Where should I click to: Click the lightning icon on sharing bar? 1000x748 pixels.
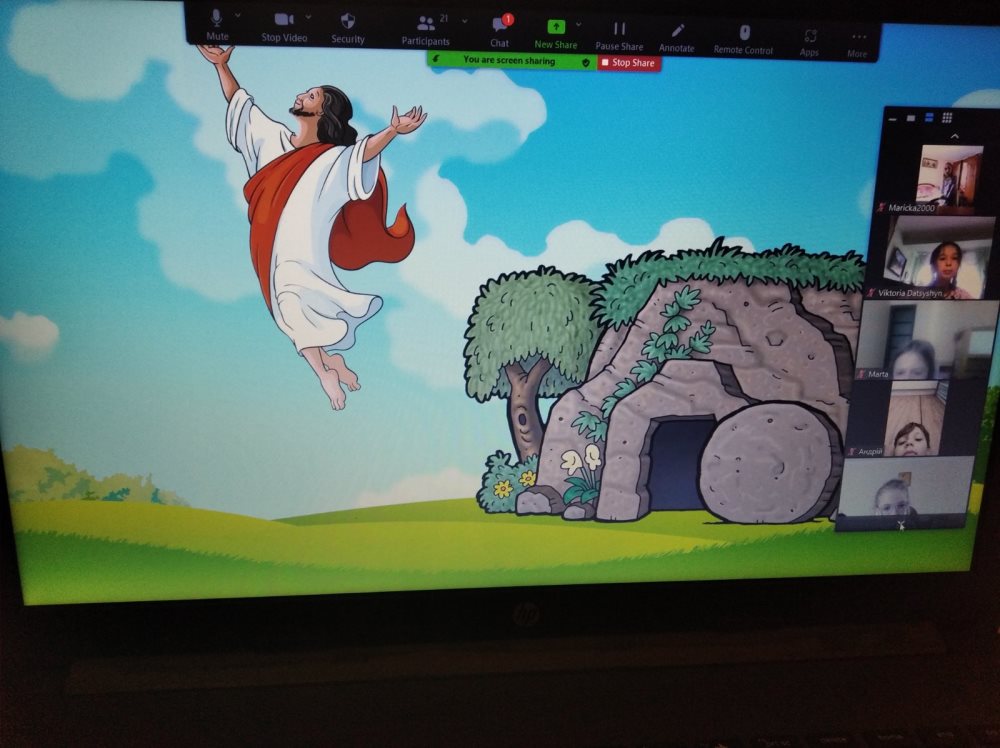pos(436,59)
